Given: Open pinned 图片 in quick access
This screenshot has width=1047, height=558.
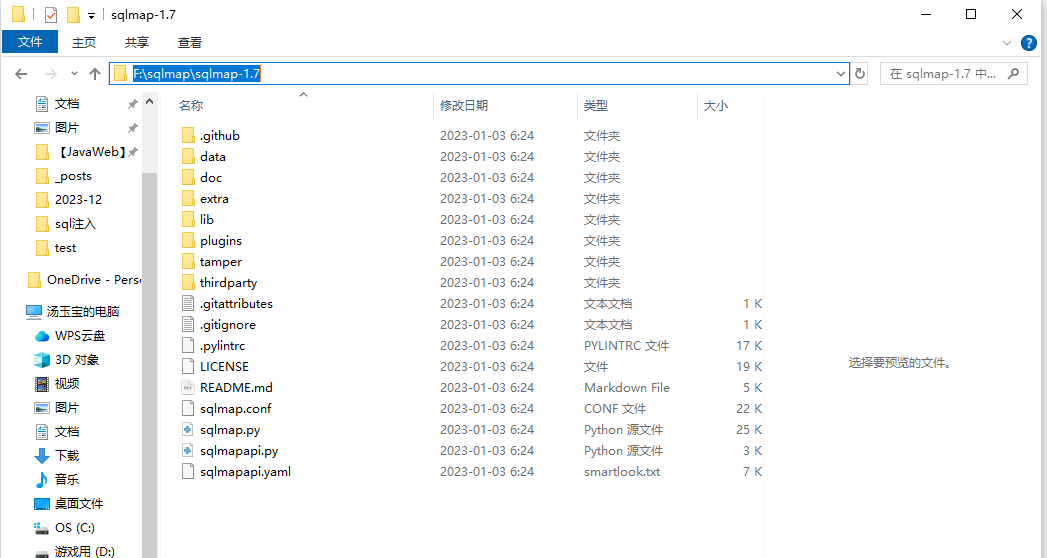Looking at the screenshot, I should 67,127.
